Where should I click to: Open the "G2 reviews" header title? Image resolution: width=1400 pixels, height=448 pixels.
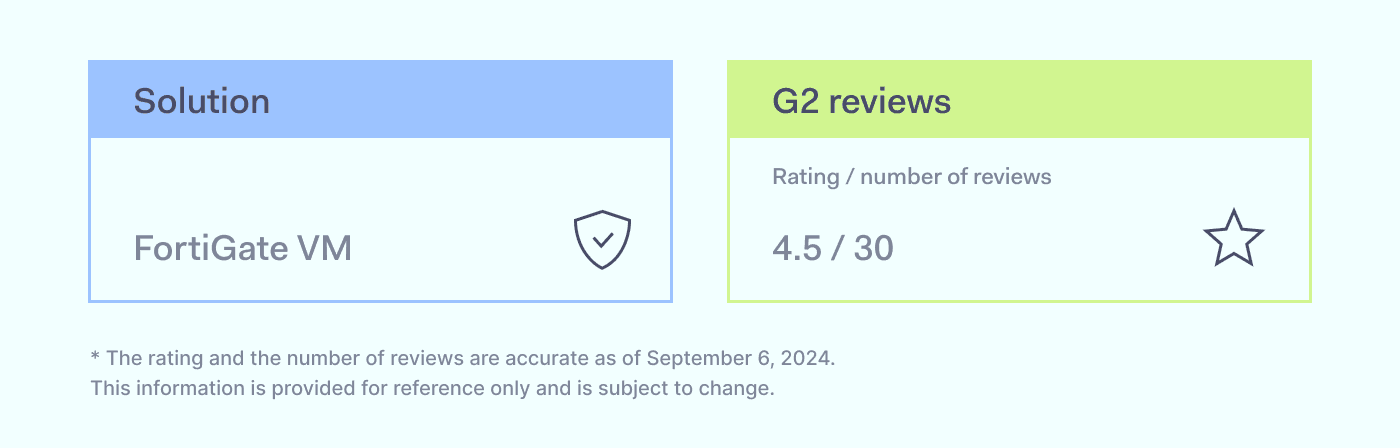(861, 101)
